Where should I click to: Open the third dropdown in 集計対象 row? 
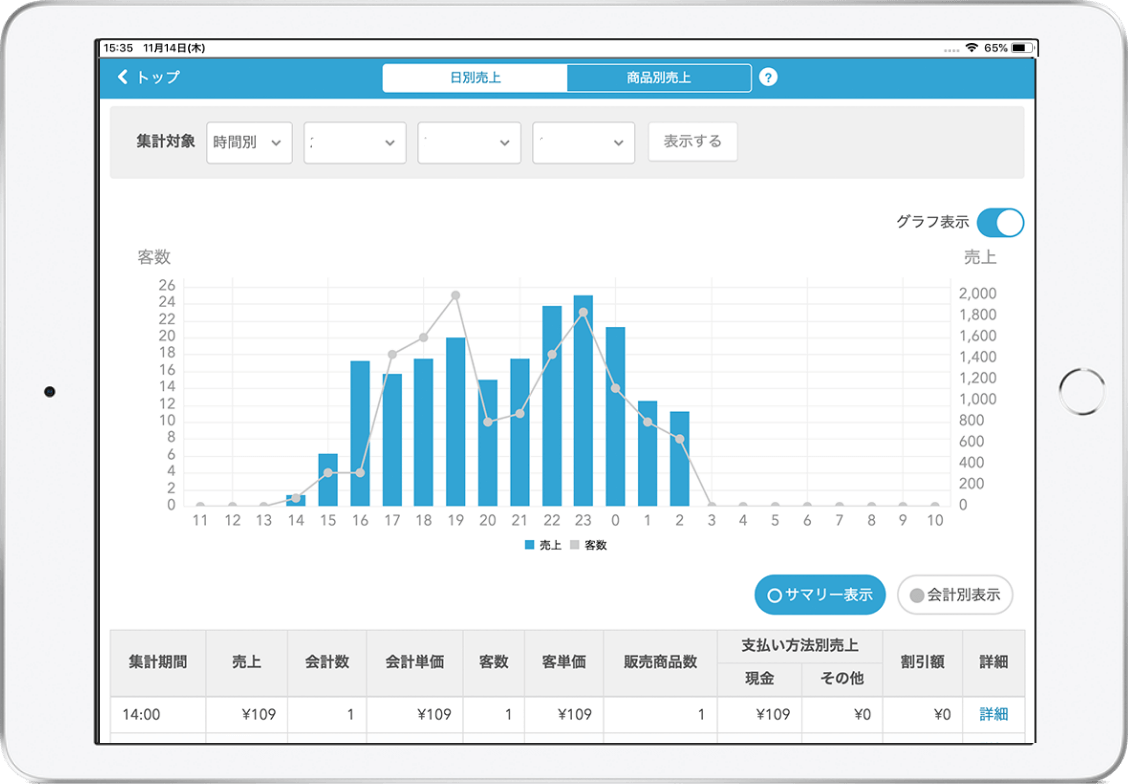tap(469, 143)
